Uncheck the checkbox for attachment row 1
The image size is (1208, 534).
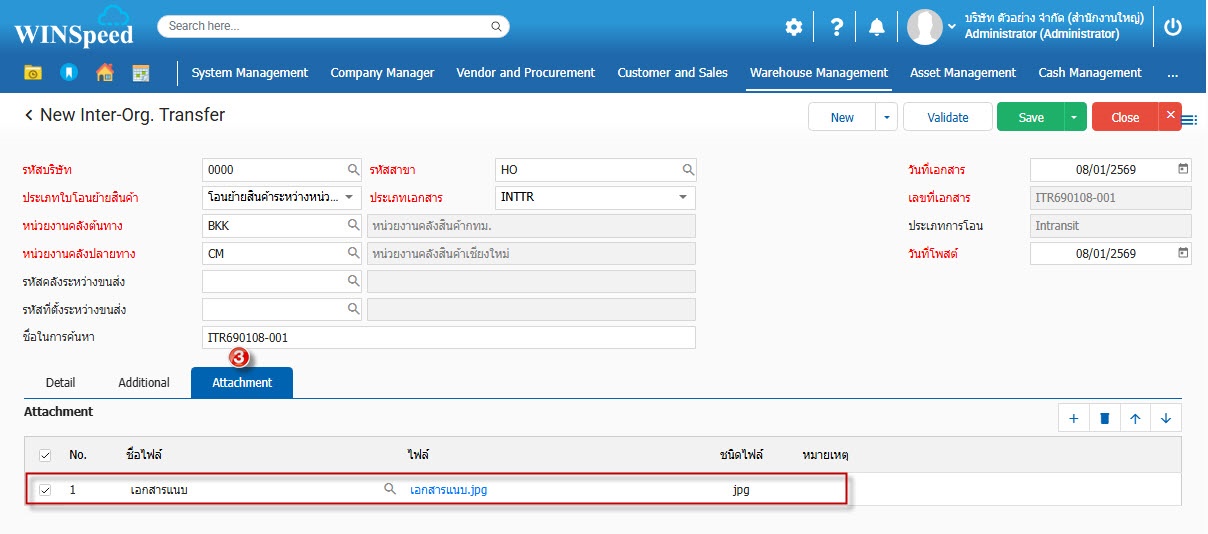(x=45, y=490)
